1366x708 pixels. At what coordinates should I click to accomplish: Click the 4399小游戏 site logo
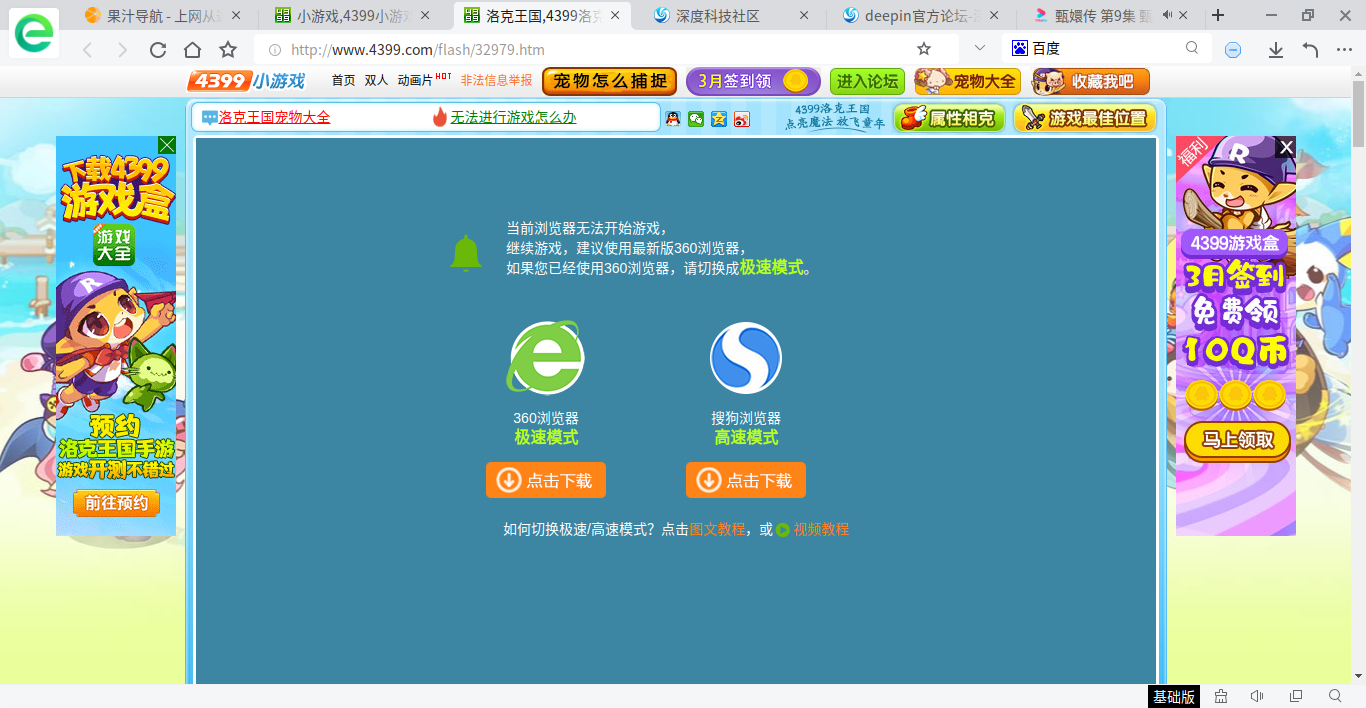coord(246,81)
